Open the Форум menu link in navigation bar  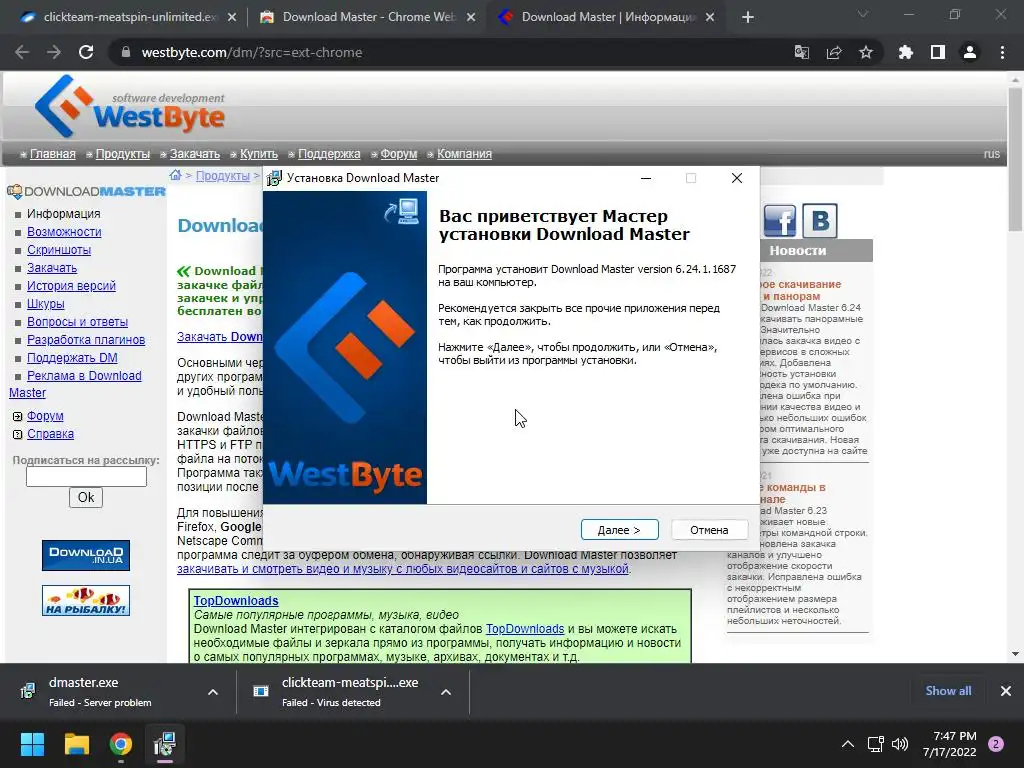pos(398,154)
